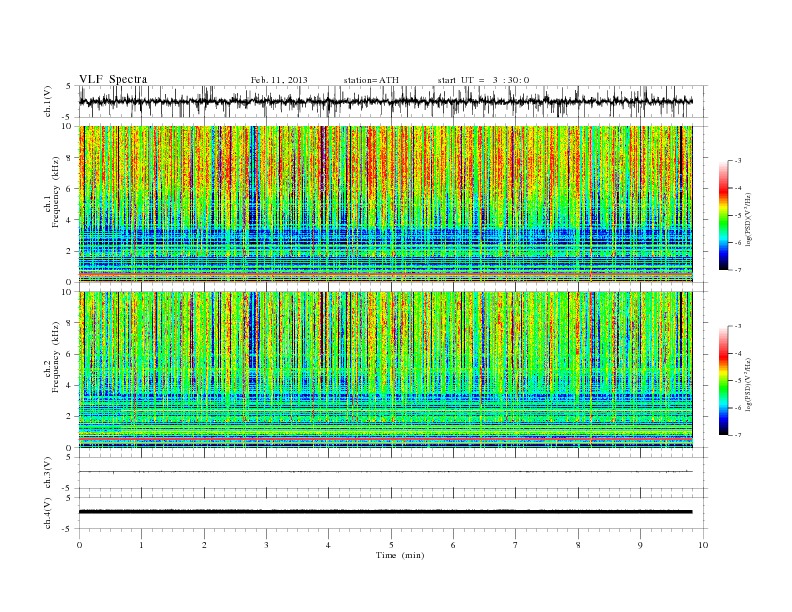This screenshot has width=792, height=612.
Task: Click the "ch.3(V)" axis label
Action: (x=48, y=473)
